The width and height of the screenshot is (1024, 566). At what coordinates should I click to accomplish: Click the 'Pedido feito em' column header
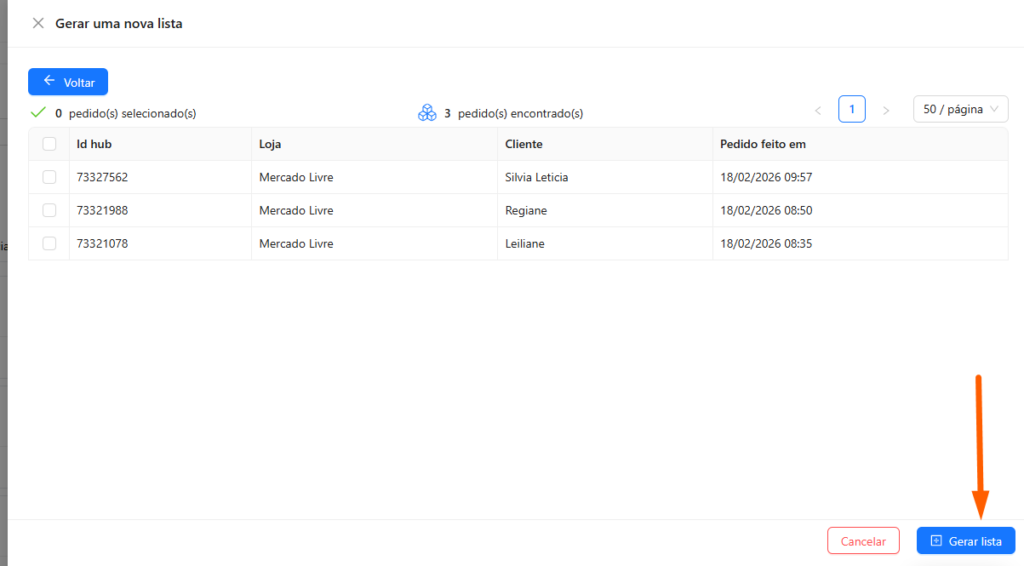[x=762, y=144]
